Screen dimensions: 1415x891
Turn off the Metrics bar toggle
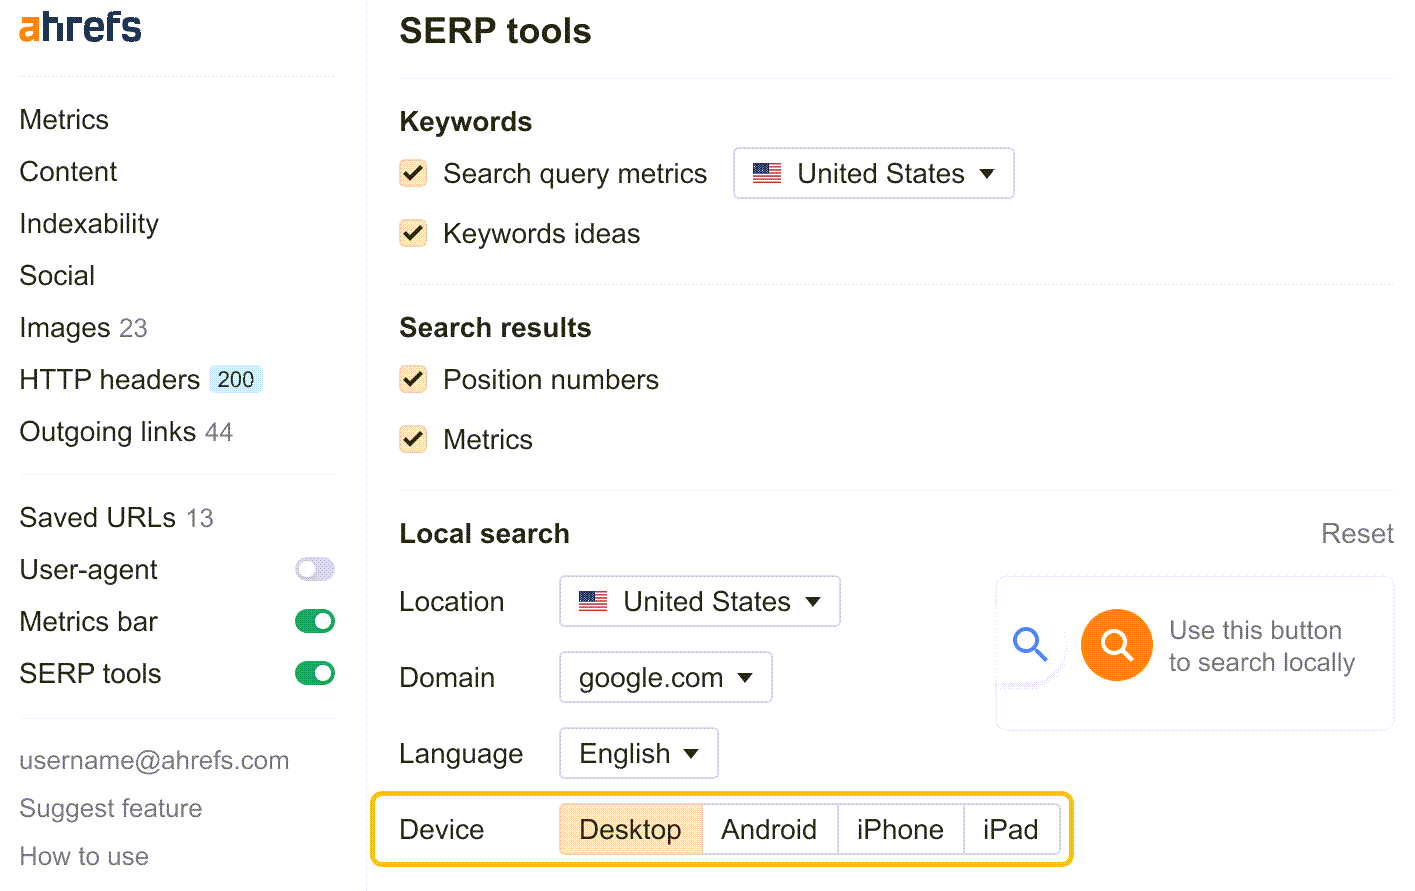(x=315, y=621)
